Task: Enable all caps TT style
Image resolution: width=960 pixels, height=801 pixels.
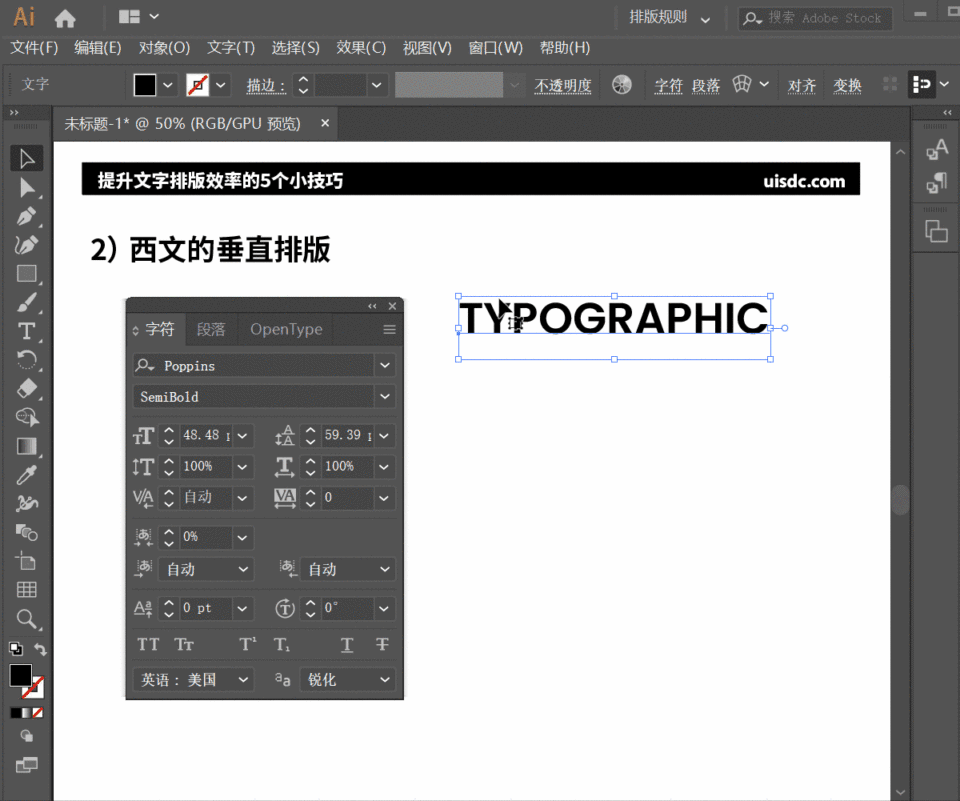Action: click(x=148, y=645)
